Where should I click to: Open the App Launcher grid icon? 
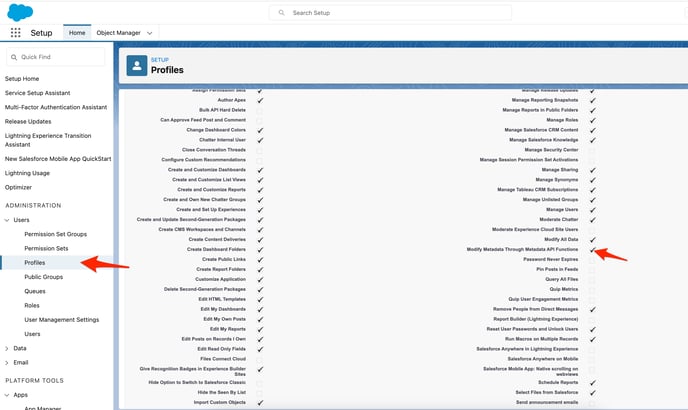pos(15,32)
